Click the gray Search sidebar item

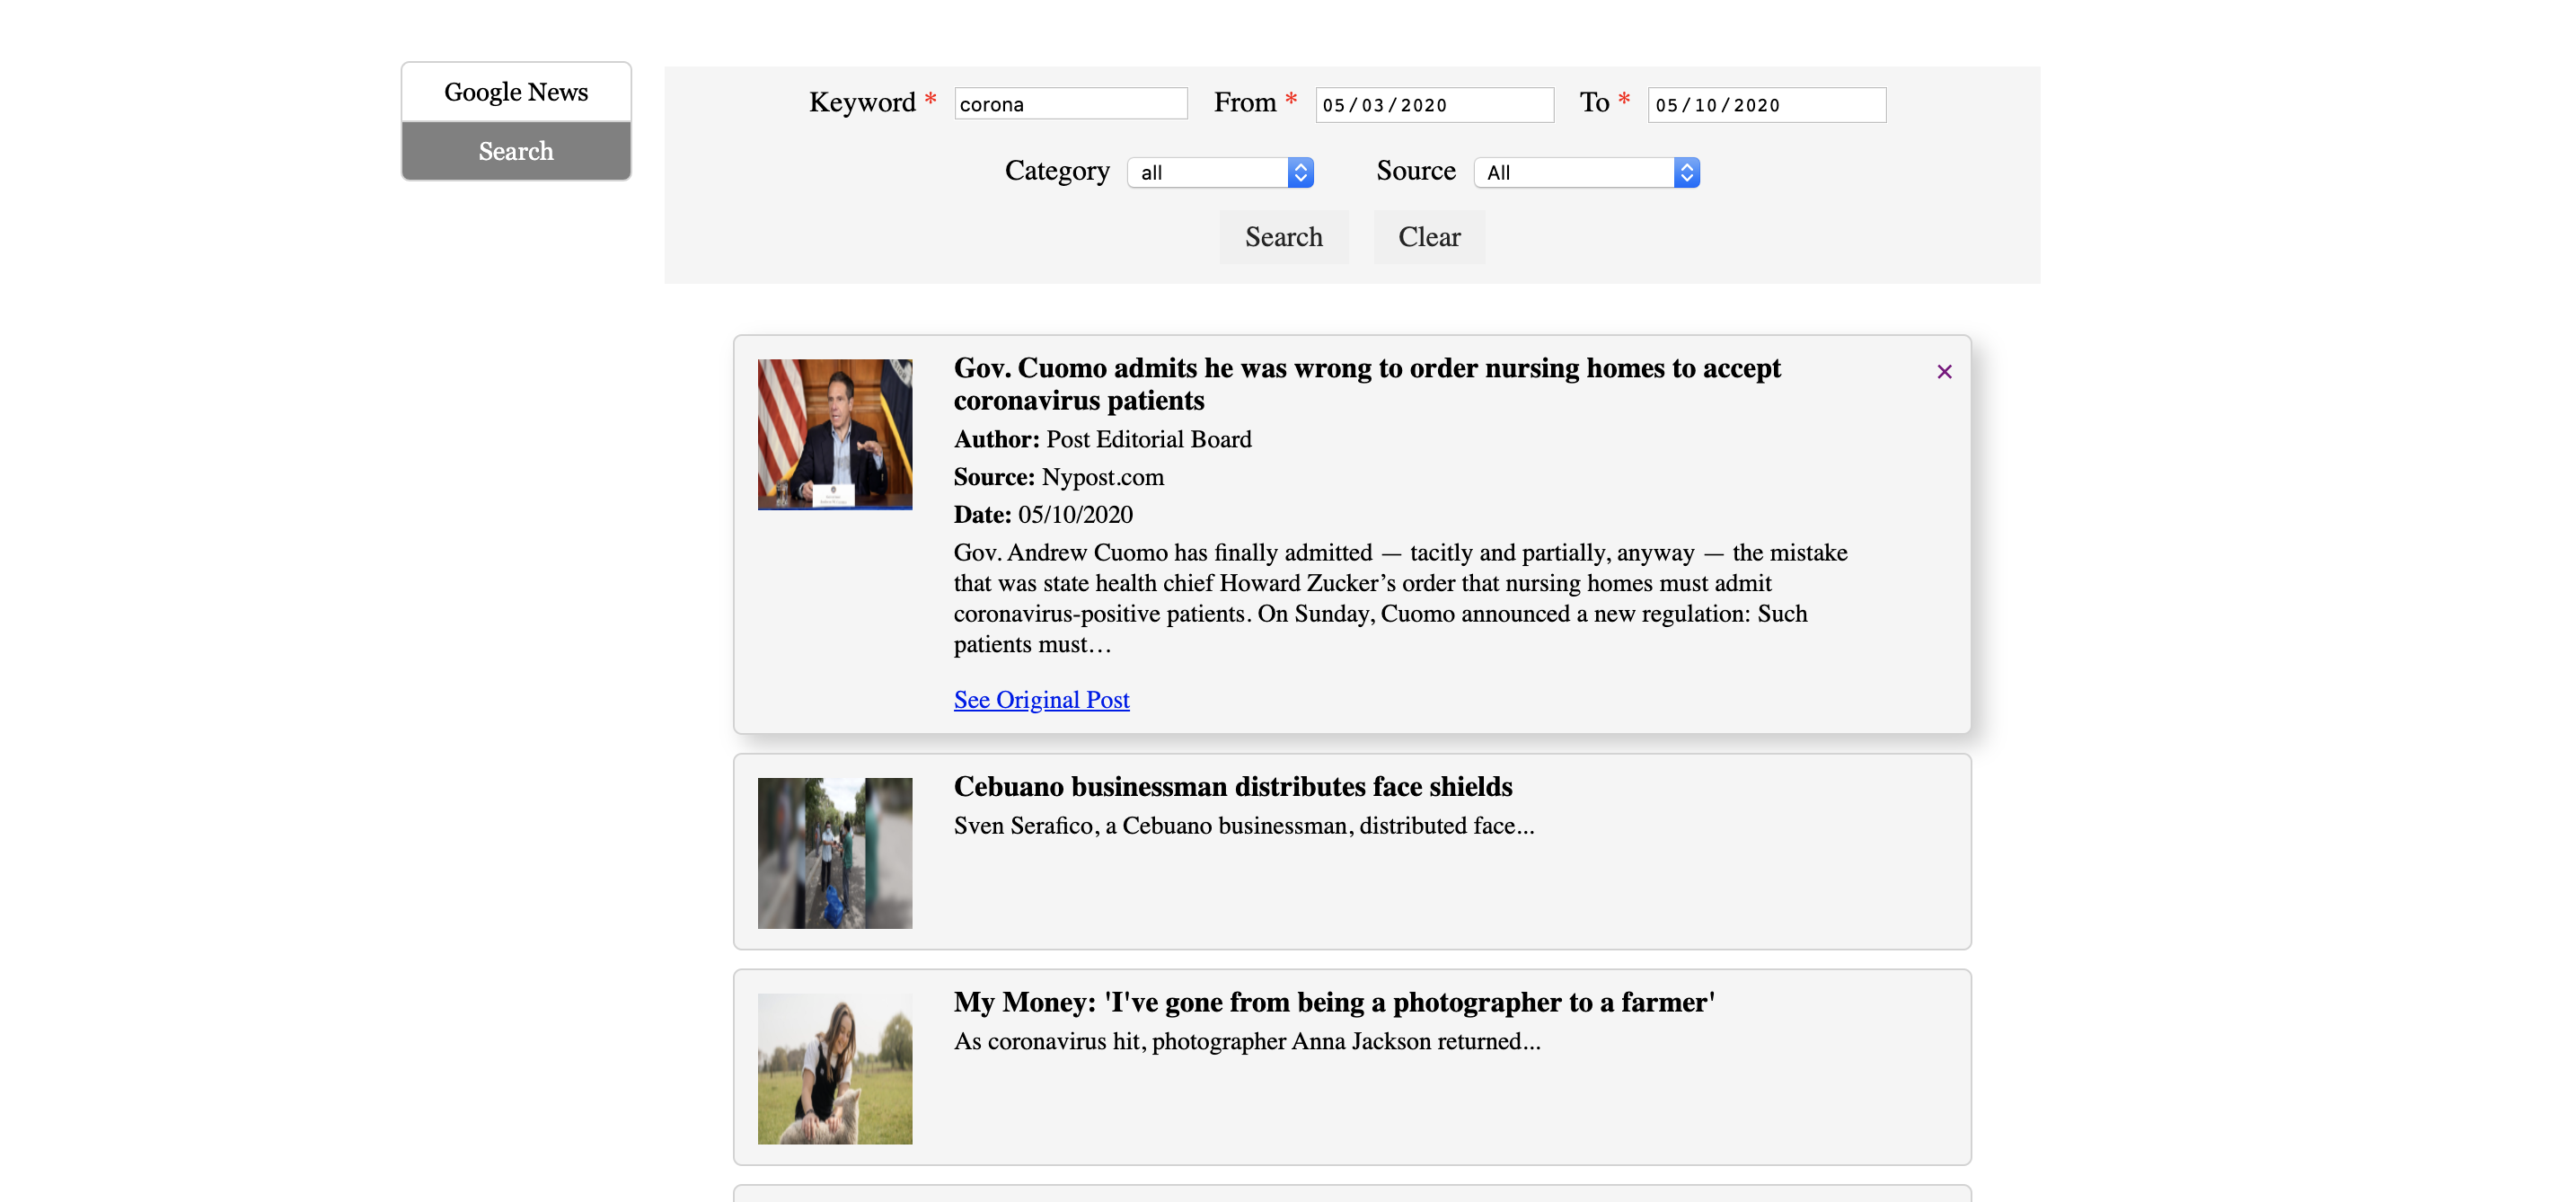(515, 150)
